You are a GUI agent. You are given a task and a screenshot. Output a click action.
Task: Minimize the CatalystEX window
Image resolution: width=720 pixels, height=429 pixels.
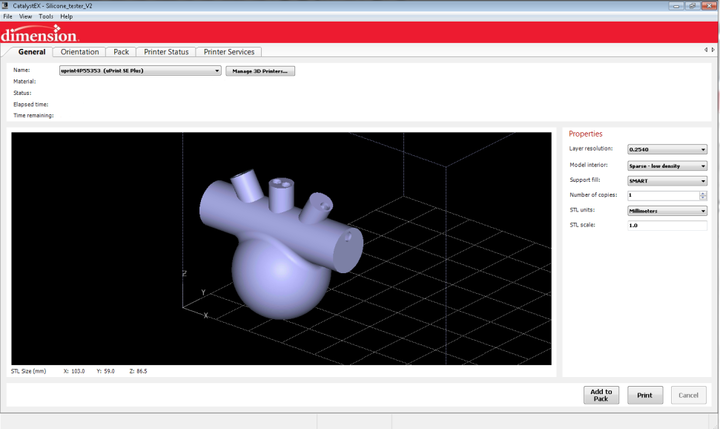coord(676,6)
